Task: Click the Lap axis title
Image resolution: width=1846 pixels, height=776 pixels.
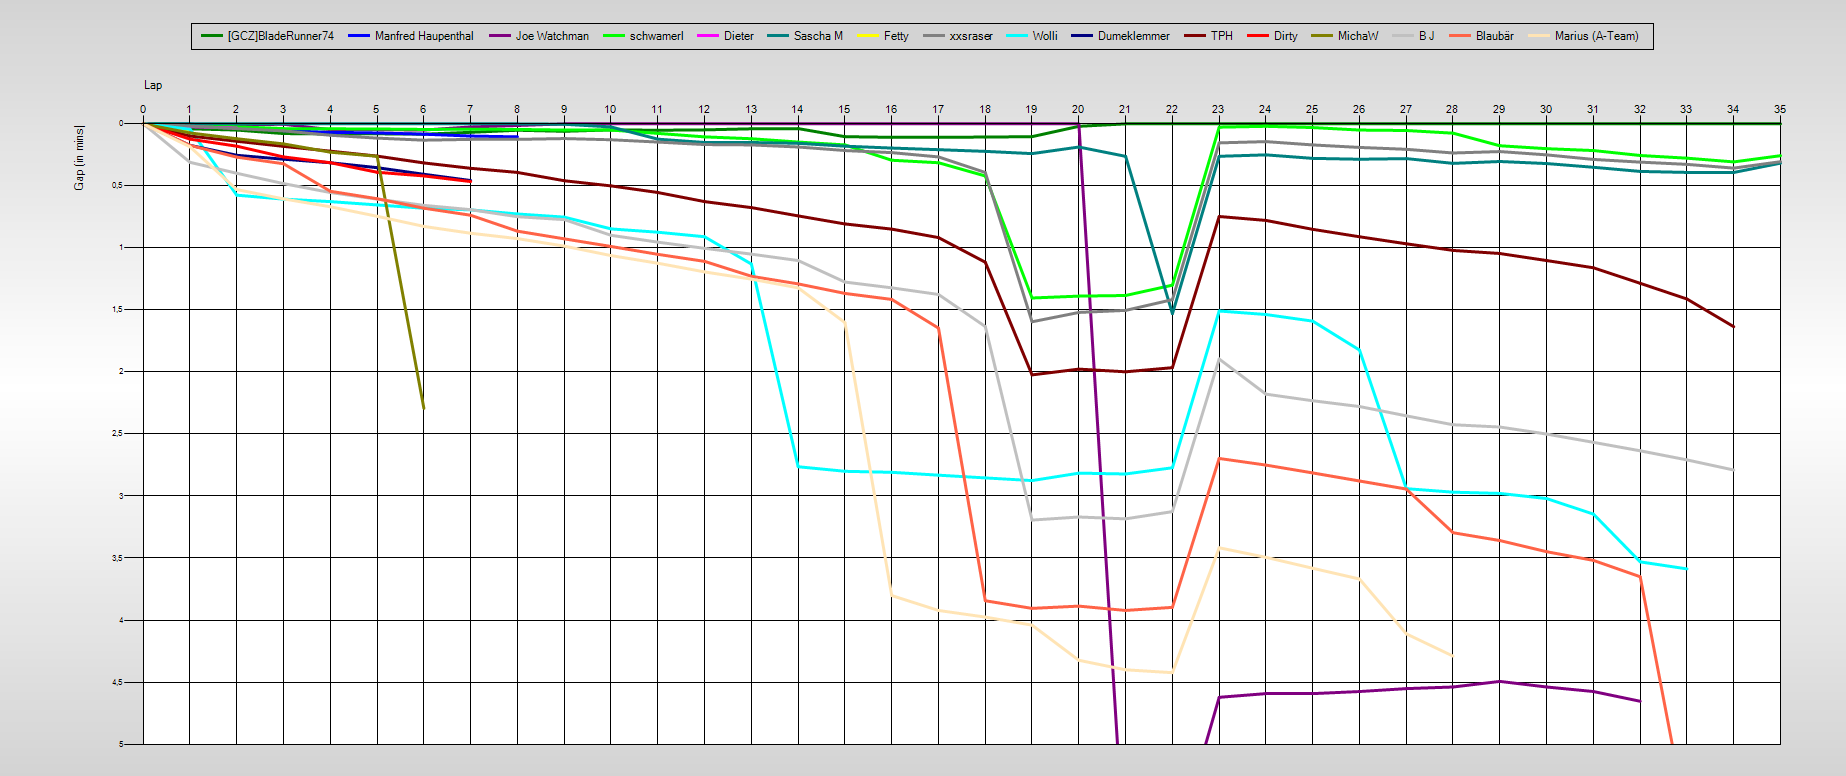Action: point(153,85)
